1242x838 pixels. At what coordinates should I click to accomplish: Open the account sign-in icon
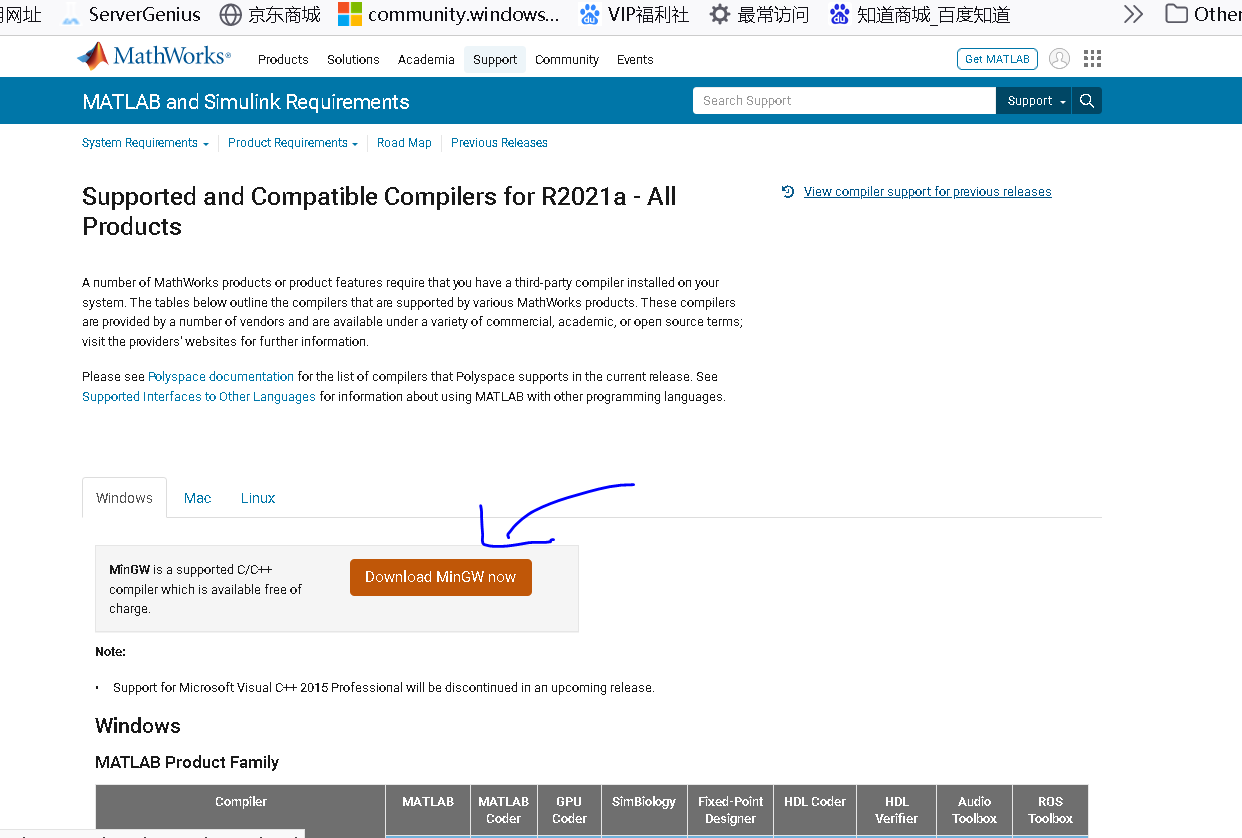point(1059,58)
